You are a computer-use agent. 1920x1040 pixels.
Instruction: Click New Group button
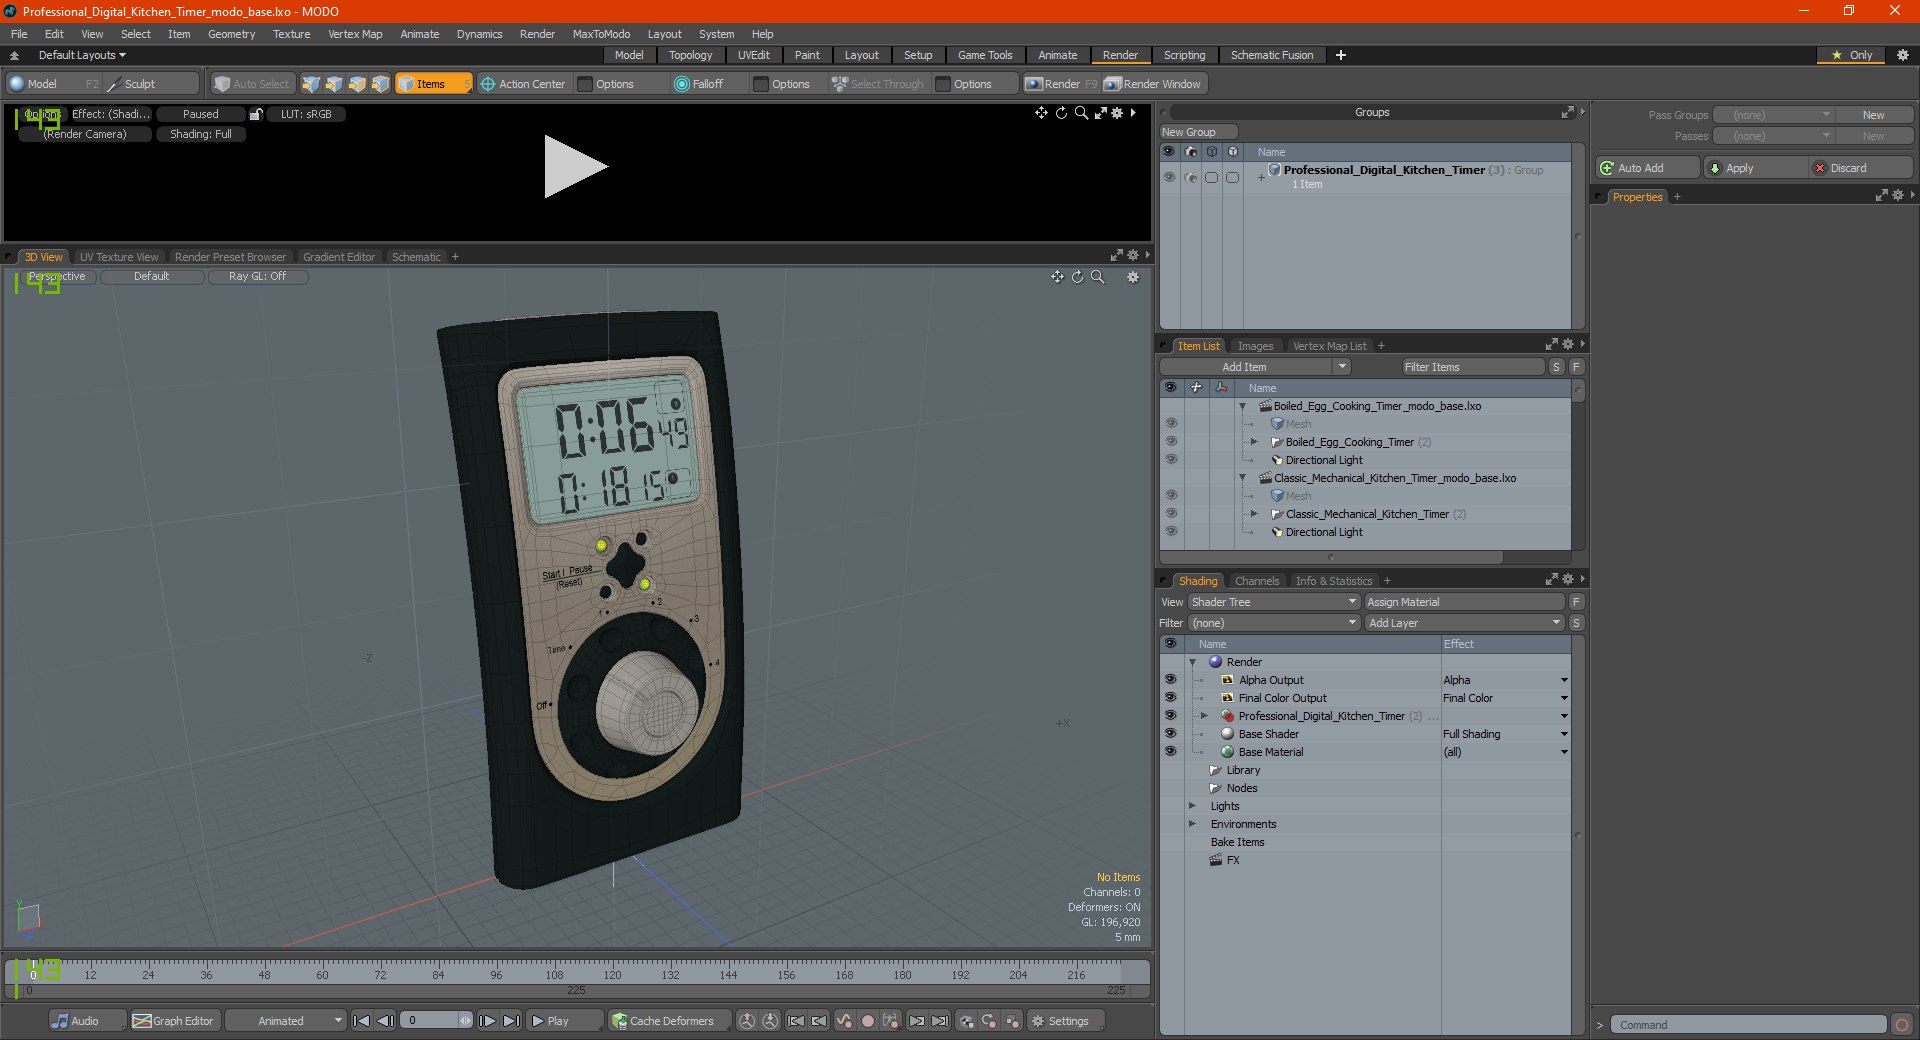1198,132
